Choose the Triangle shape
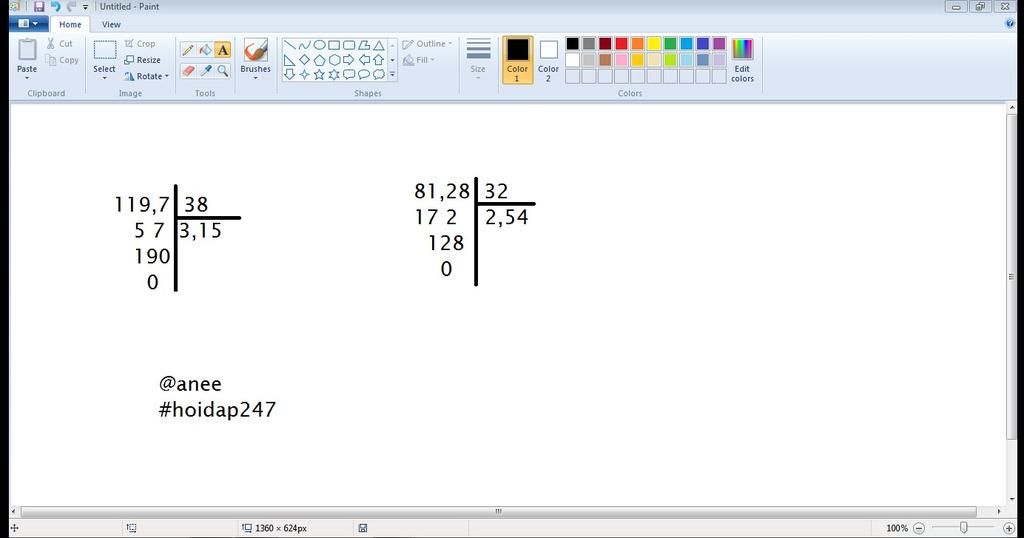 click(379, 45)
